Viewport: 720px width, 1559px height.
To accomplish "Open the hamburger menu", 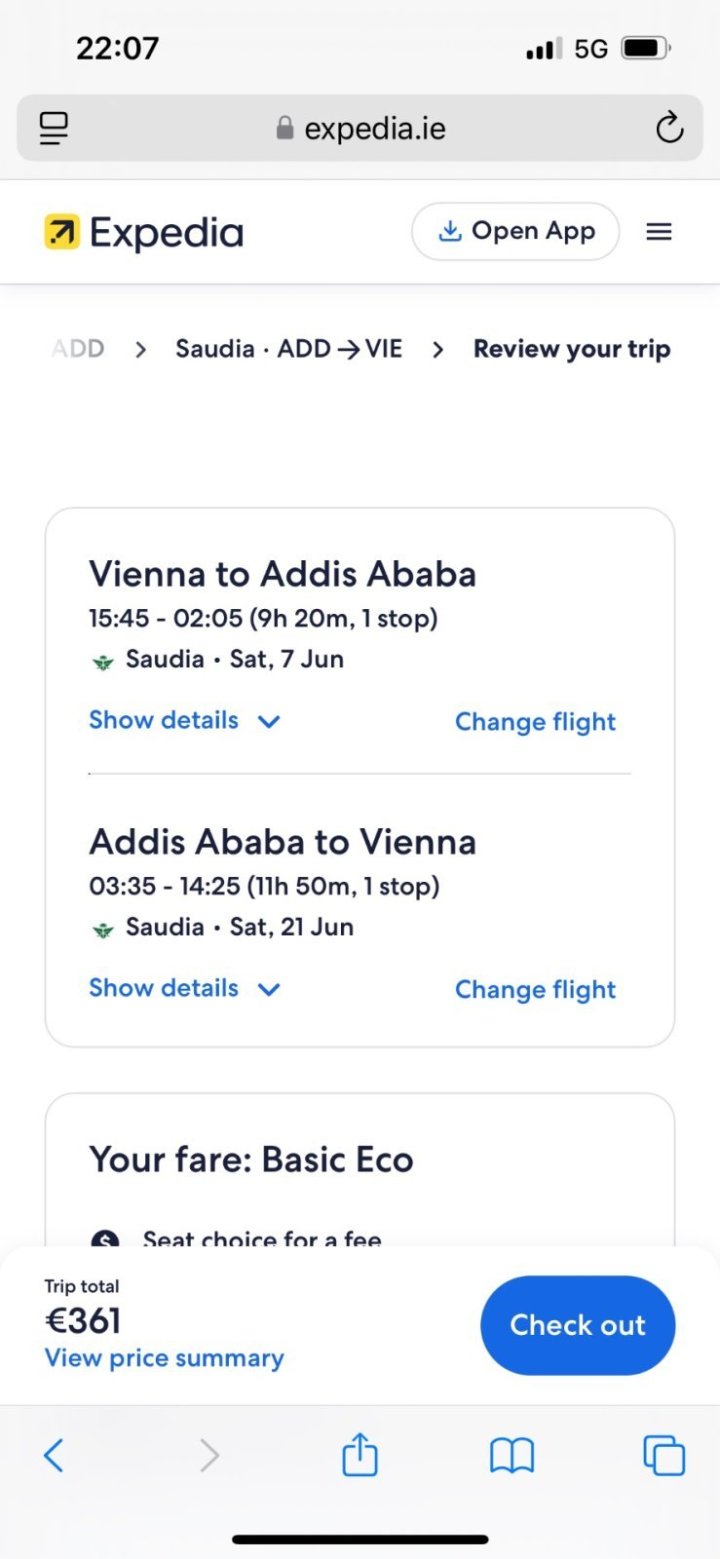I will click(x=658, y=232).
